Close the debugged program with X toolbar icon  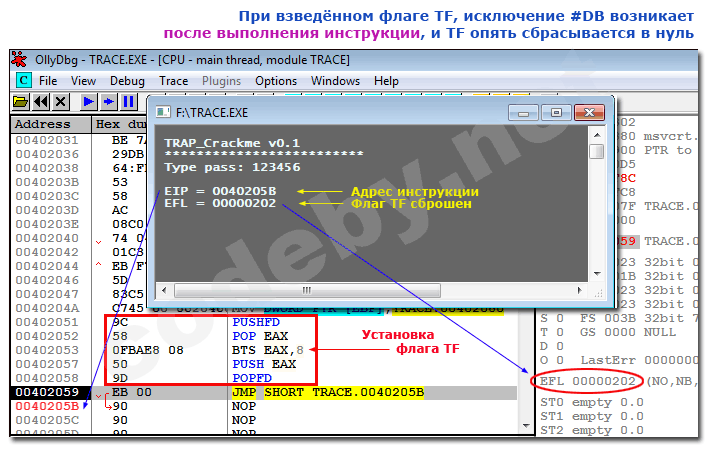tap(60, 102)
